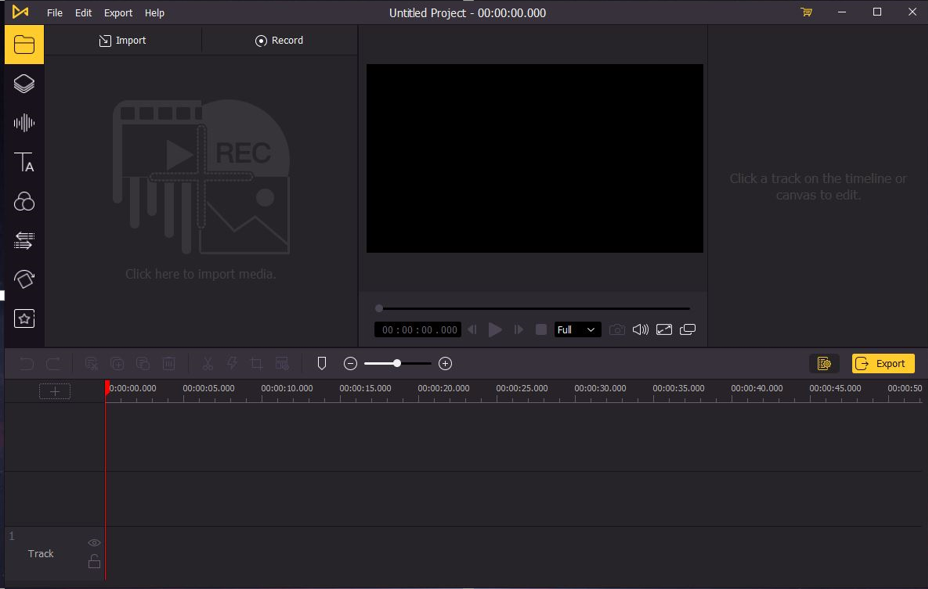Image resolution: width=928 pixels, height=589 pixels.
Task: Click the 00:00:20.000 ruler label
Action: 443,388
